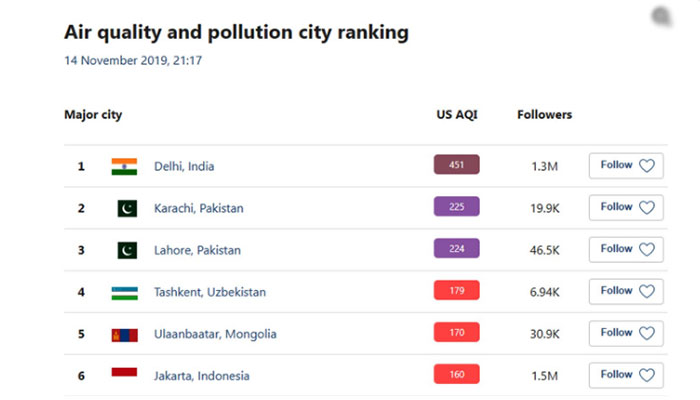Click the India flag icon
Viewport: 700px width, 400px height.
coord(124,166)
